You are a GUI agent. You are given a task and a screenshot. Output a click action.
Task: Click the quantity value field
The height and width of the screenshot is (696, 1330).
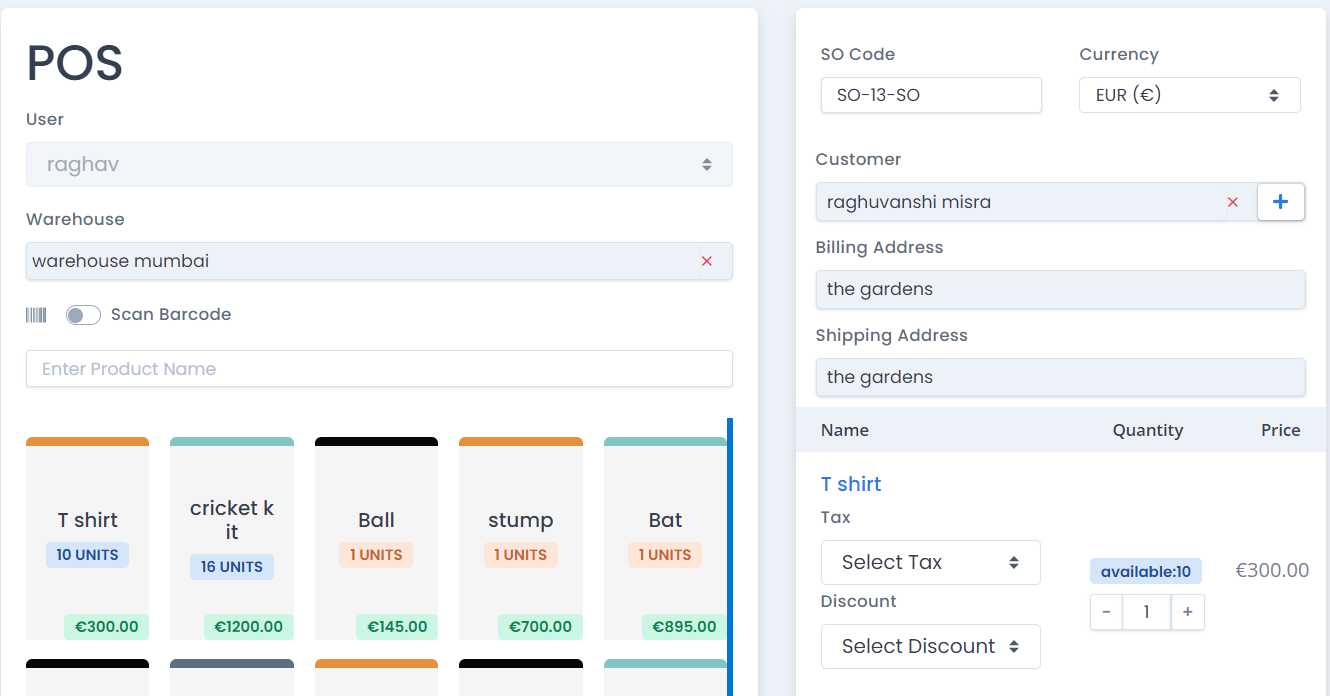1147,612
